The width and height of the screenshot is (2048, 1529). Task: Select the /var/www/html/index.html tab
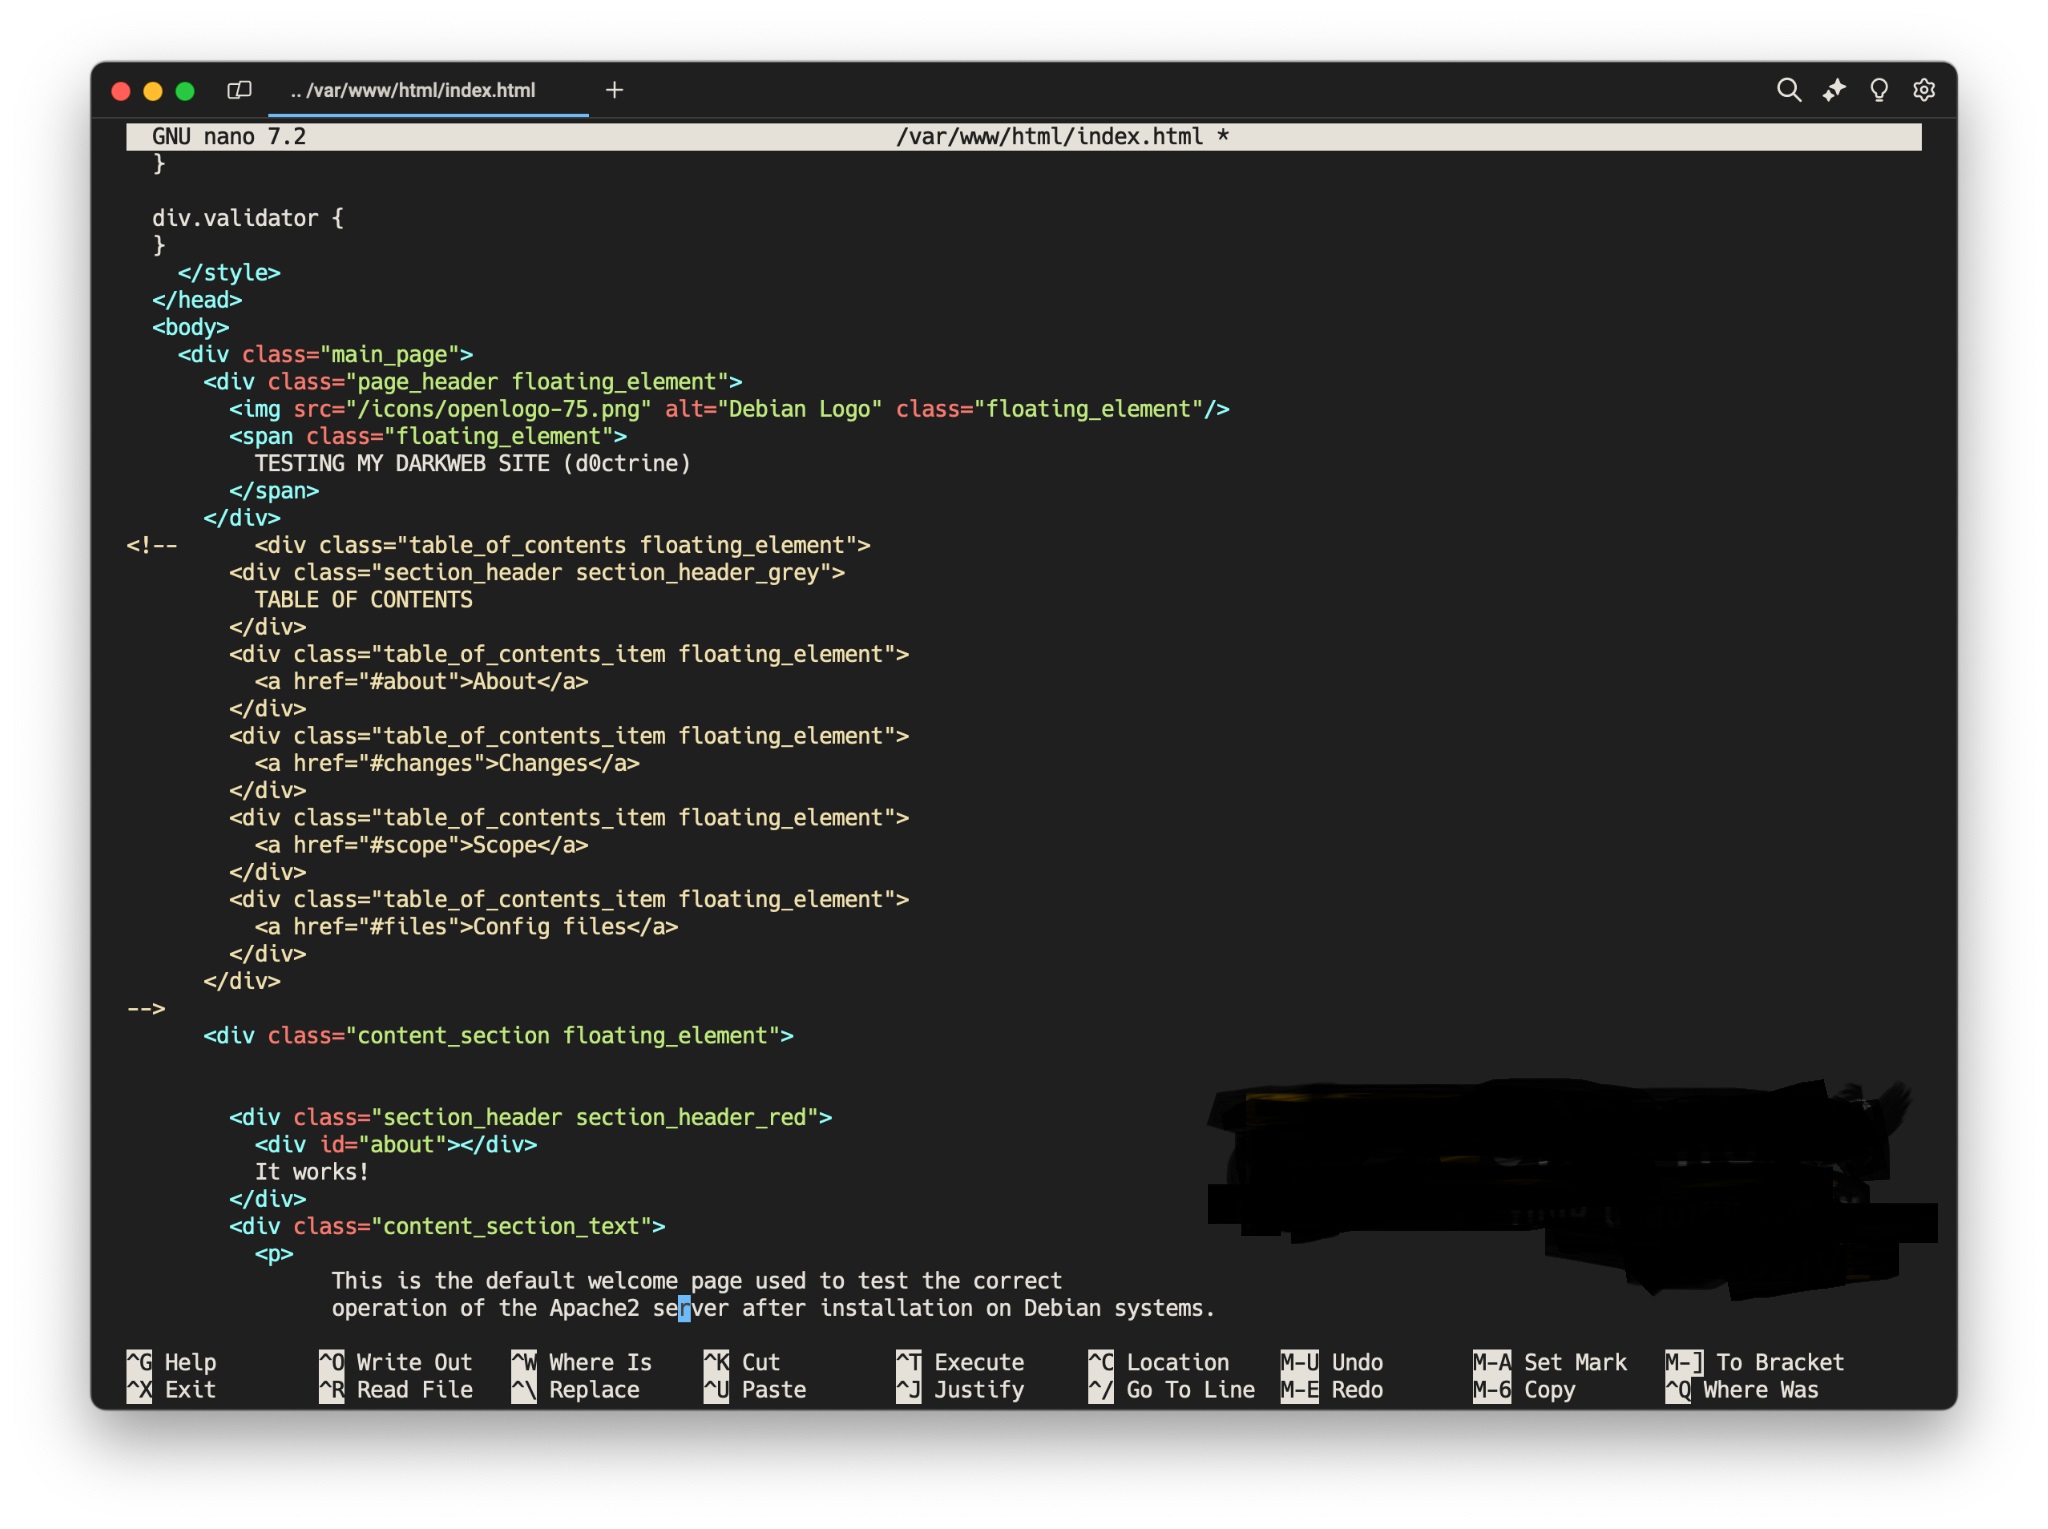click(413, 91)
